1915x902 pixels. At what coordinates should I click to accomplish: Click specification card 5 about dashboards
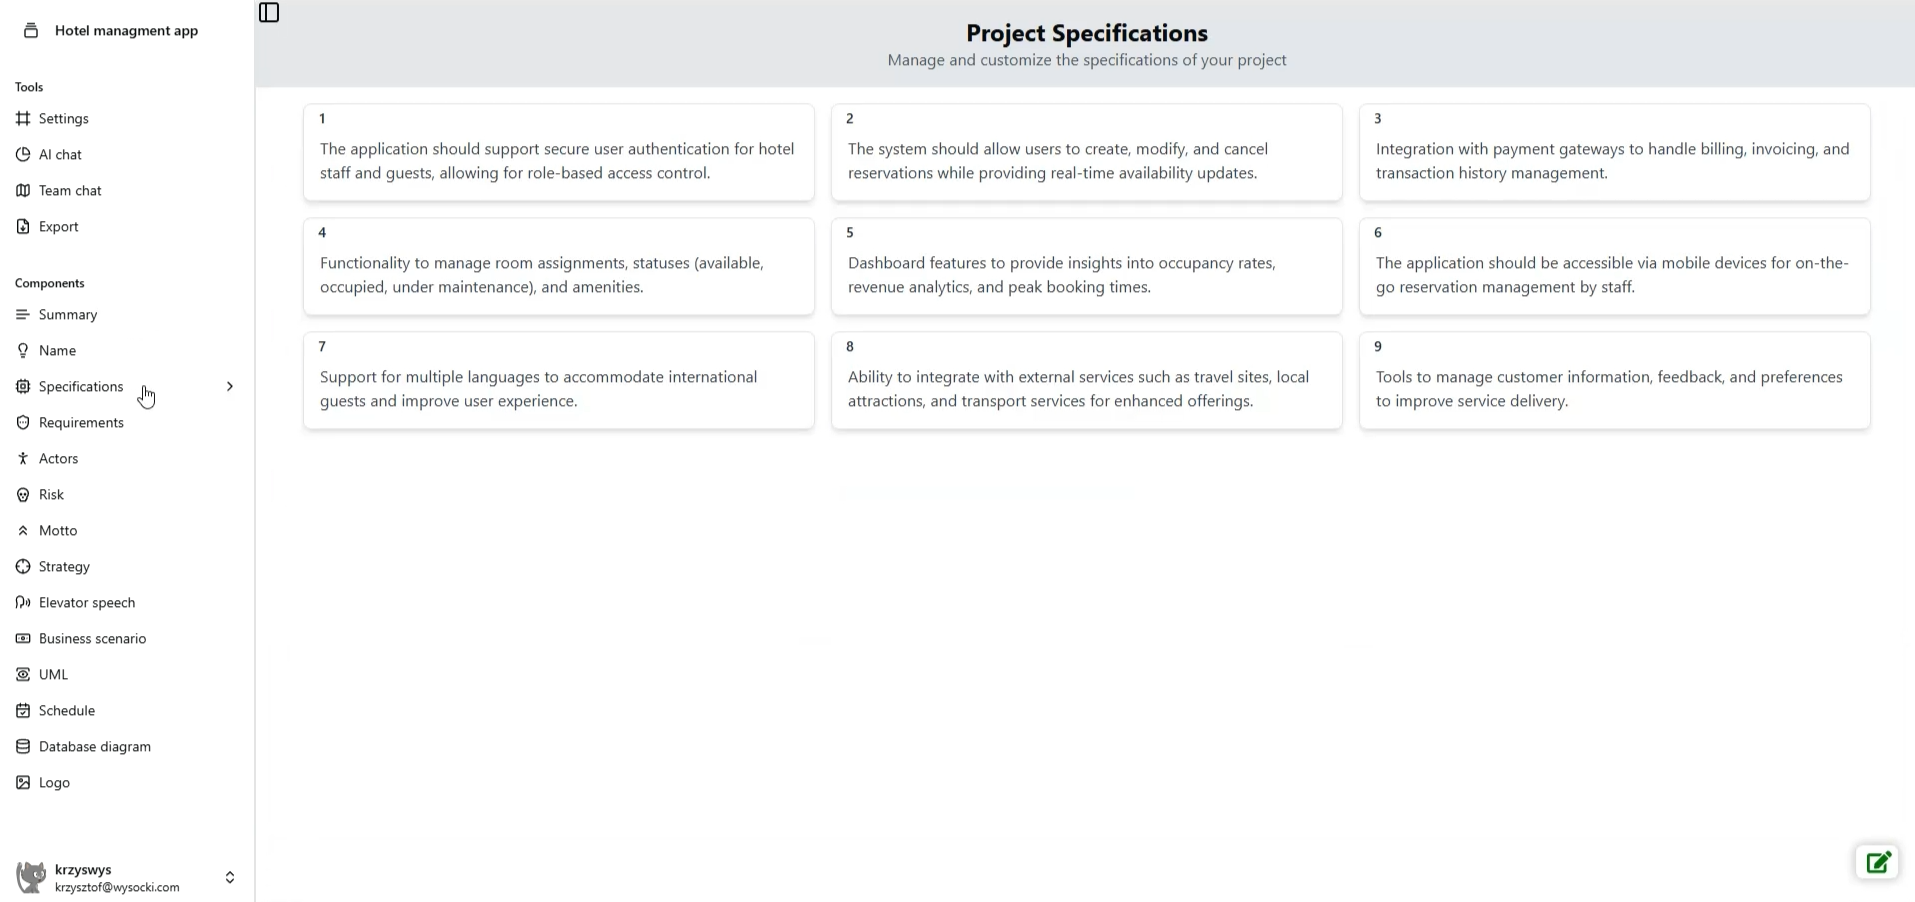pos(1086,267)
